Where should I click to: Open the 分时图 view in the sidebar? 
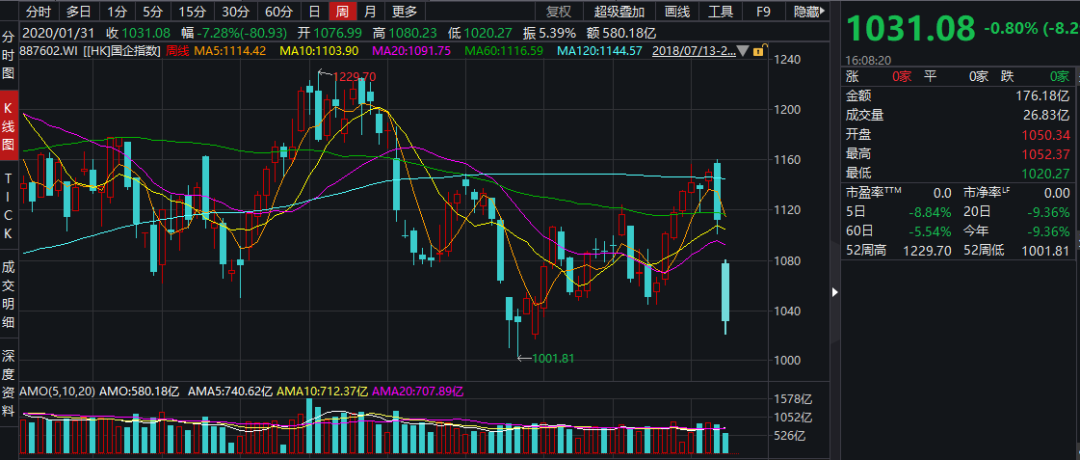8,54
